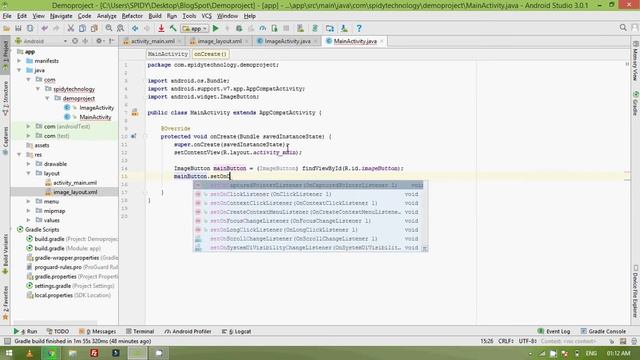Open build.gradle (Module: app)
640x360 pixels.
[67, 249]
